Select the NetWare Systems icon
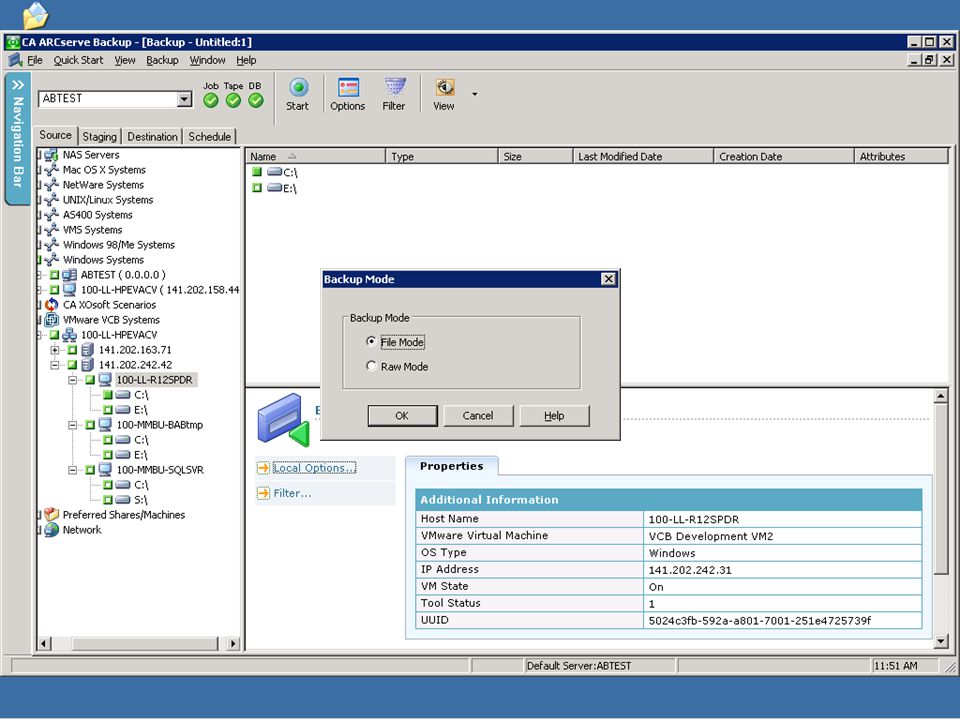This screenshot has width=960, height=720. click(x=51, y=185)
